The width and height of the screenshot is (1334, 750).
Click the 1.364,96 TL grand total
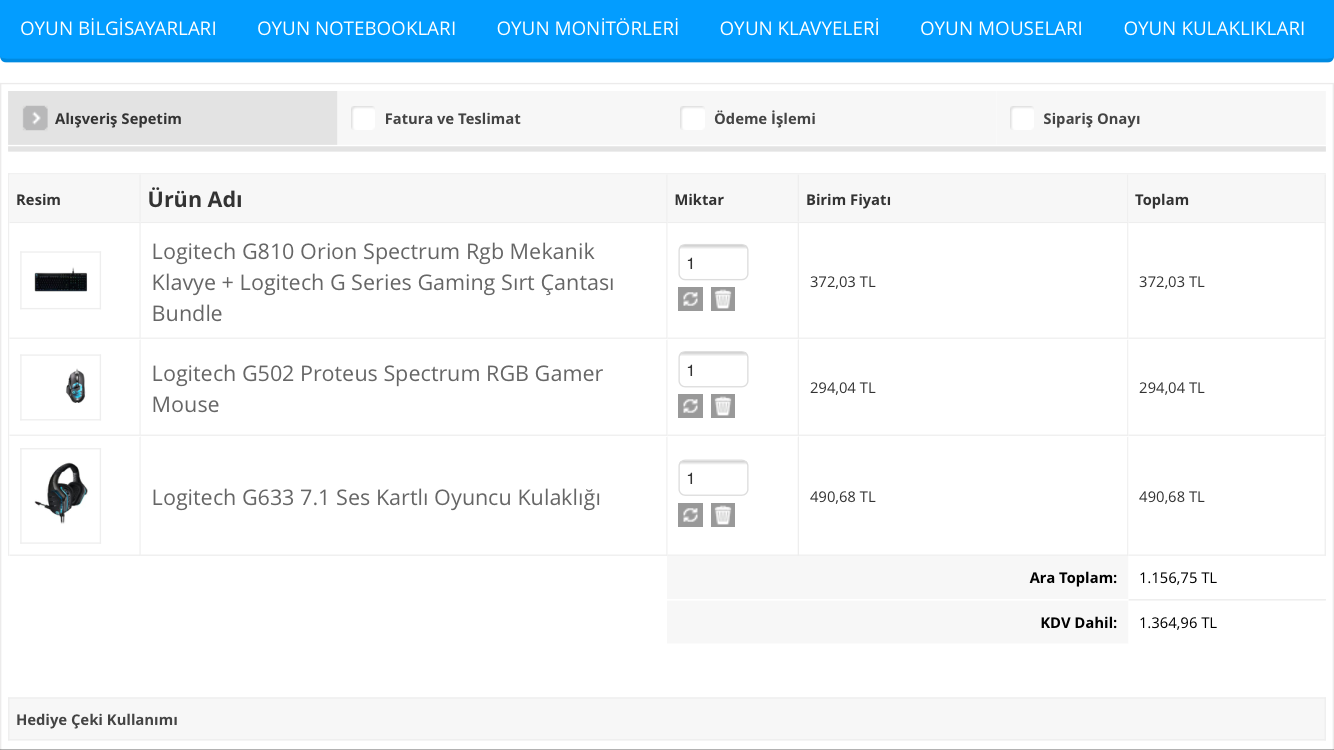click(x=1178, y=623)
